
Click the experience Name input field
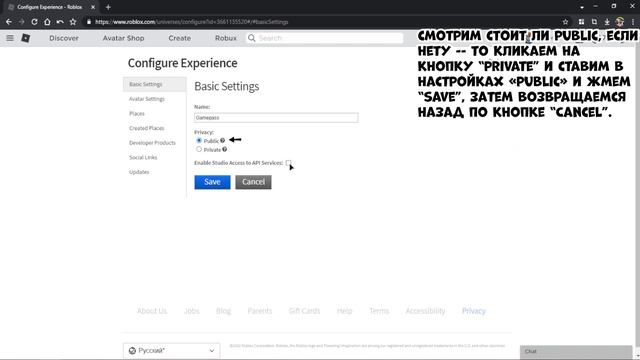click(x=276, y=118)
